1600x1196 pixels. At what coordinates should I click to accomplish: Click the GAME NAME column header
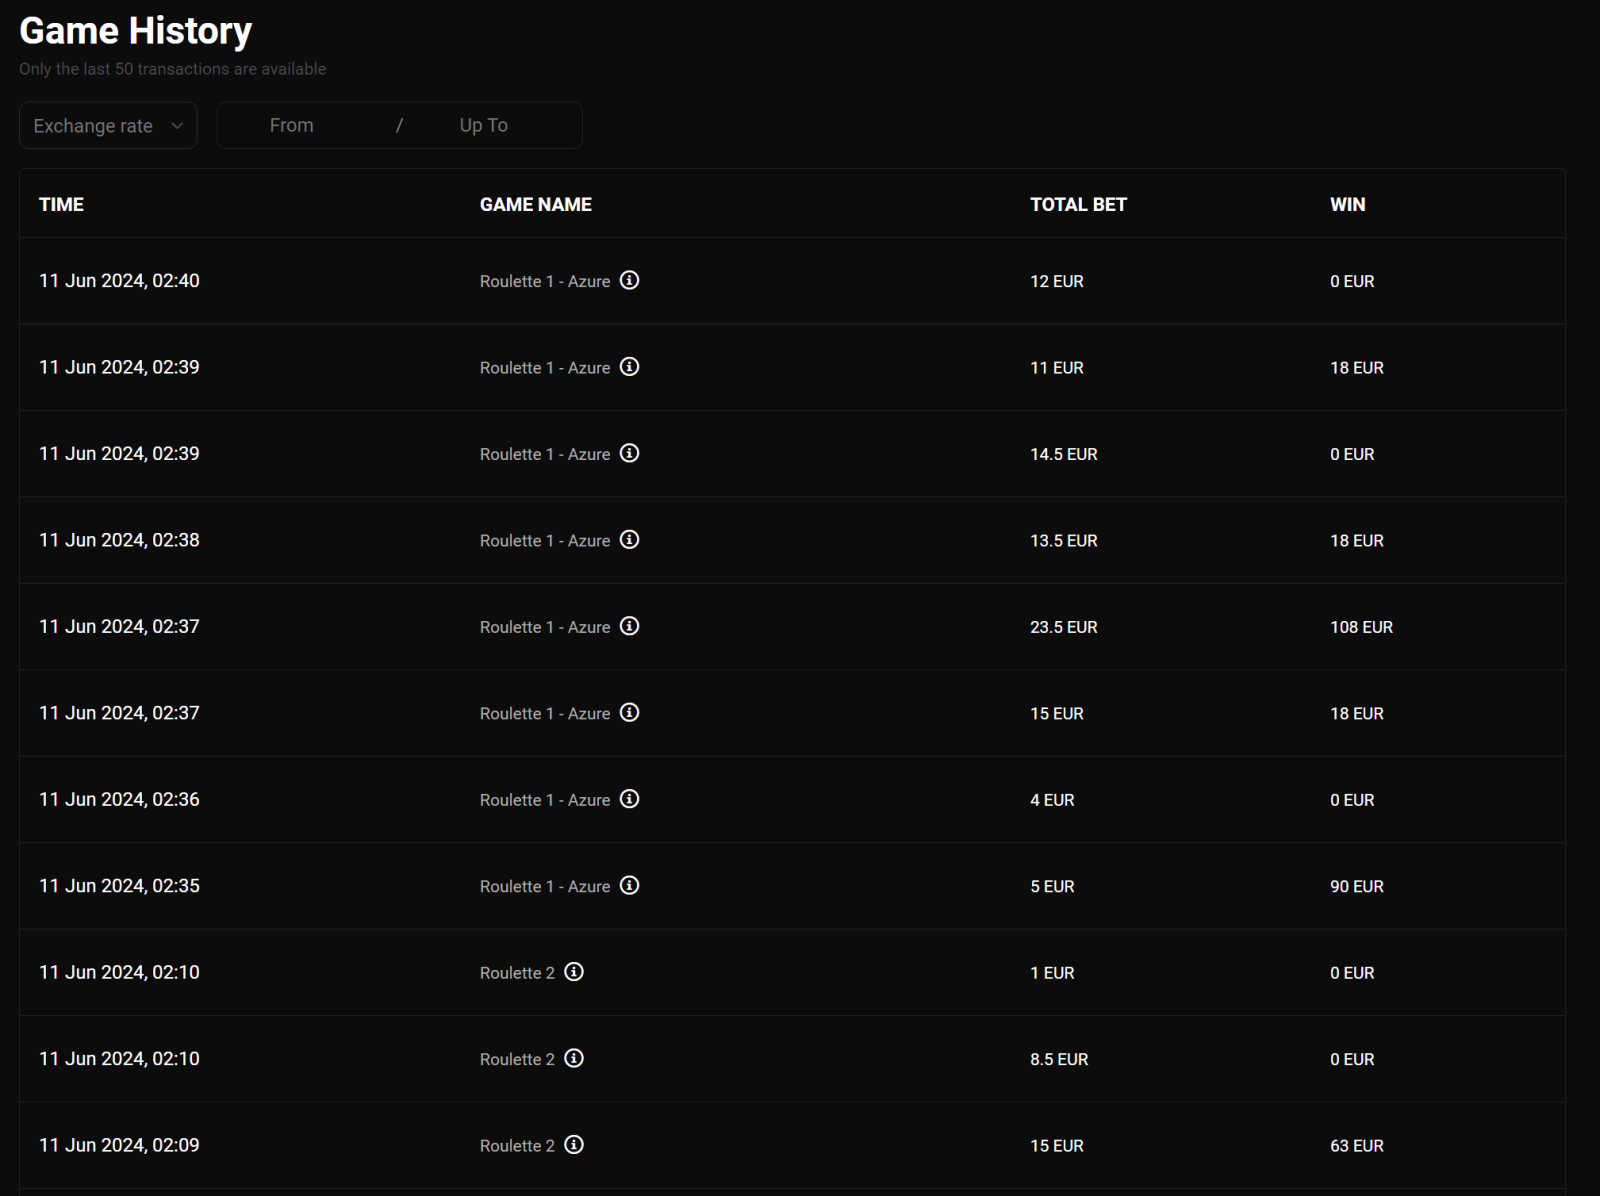tap(535, 204)
